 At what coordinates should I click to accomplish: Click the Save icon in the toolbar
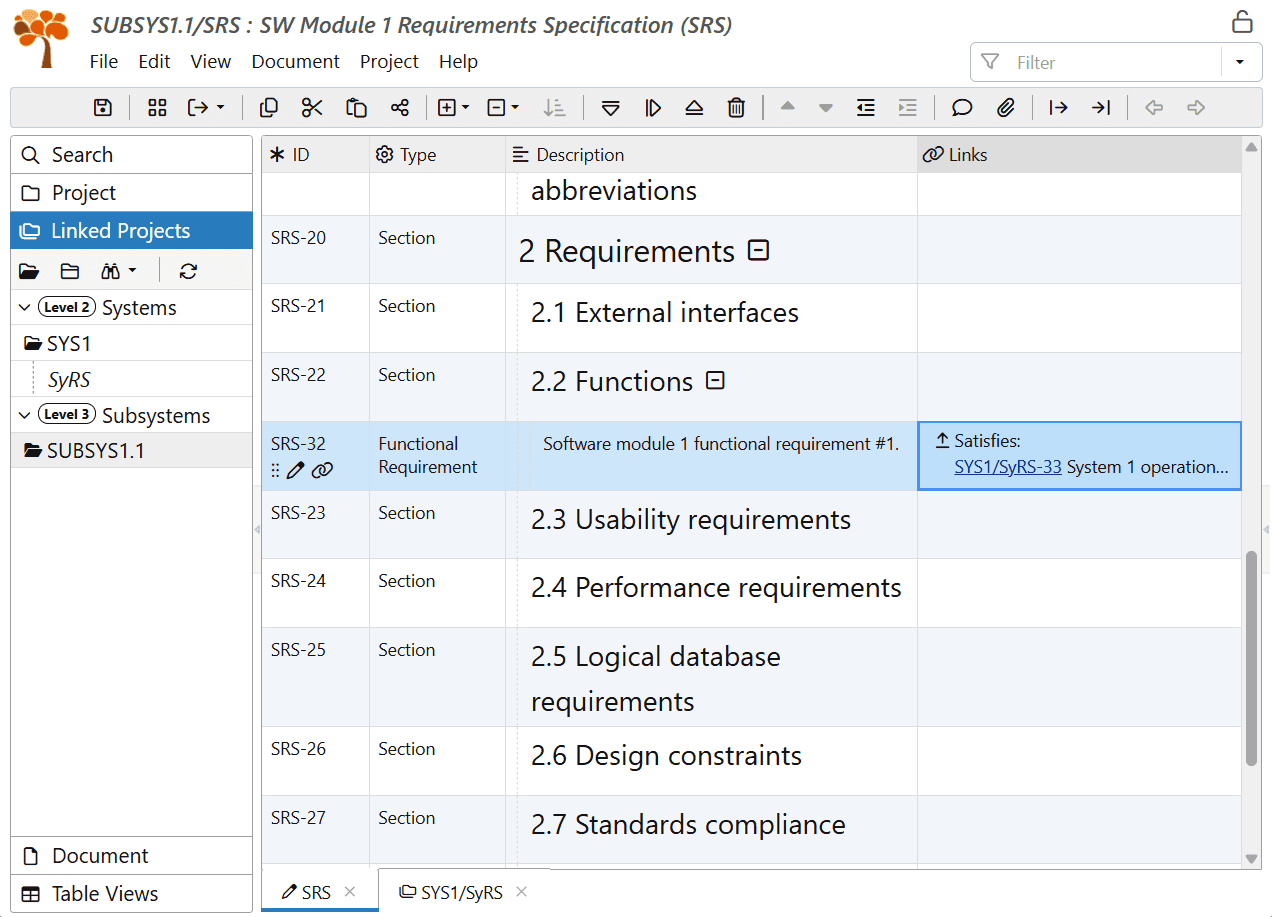[103, 108]
